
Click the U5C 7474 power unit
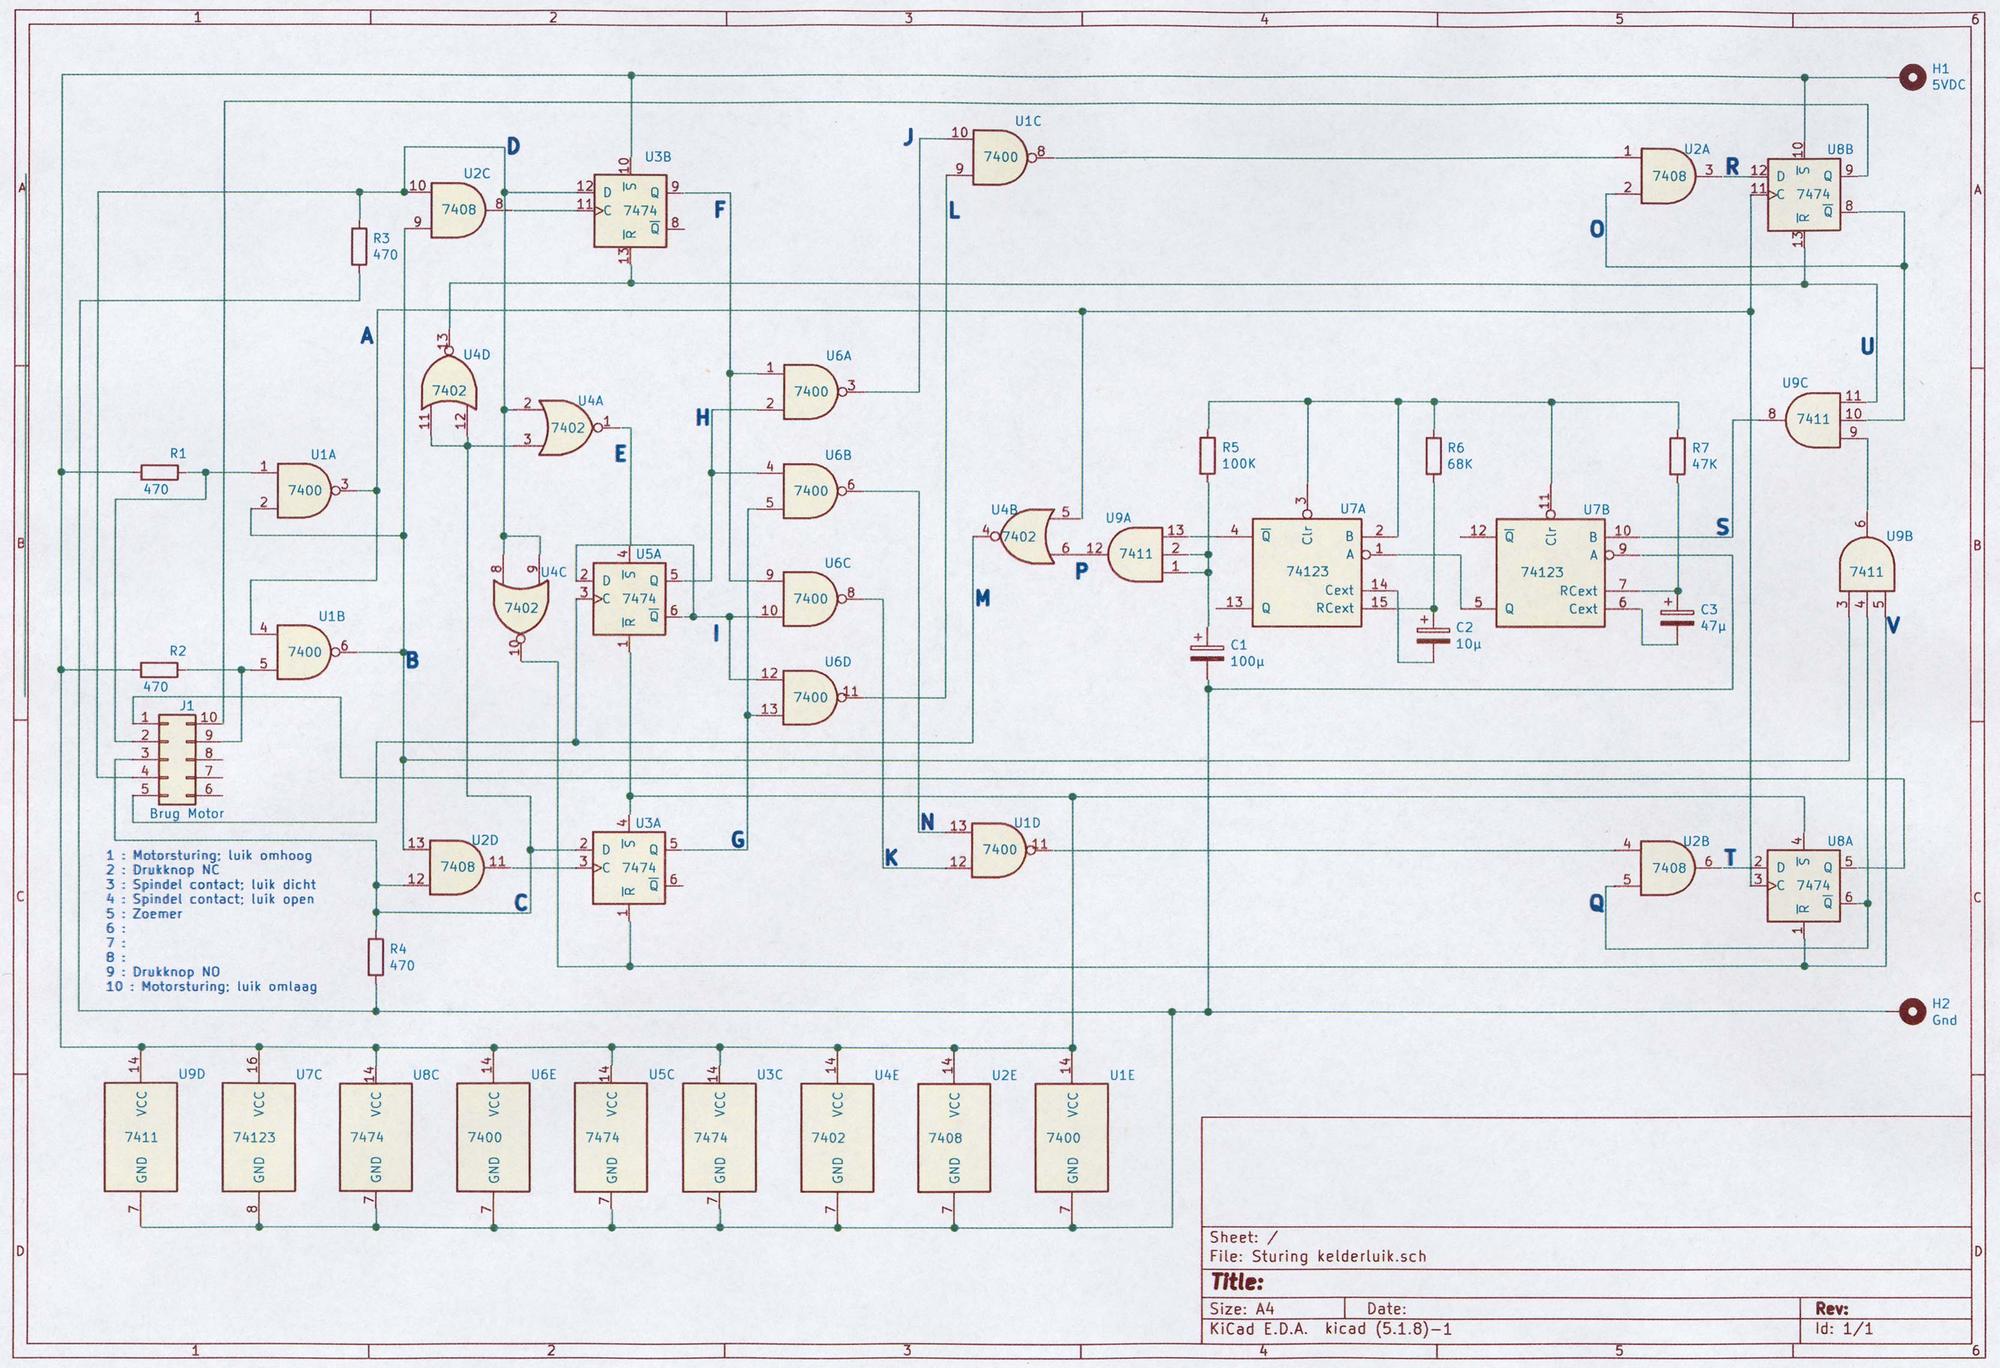[x=611, y=1137]
